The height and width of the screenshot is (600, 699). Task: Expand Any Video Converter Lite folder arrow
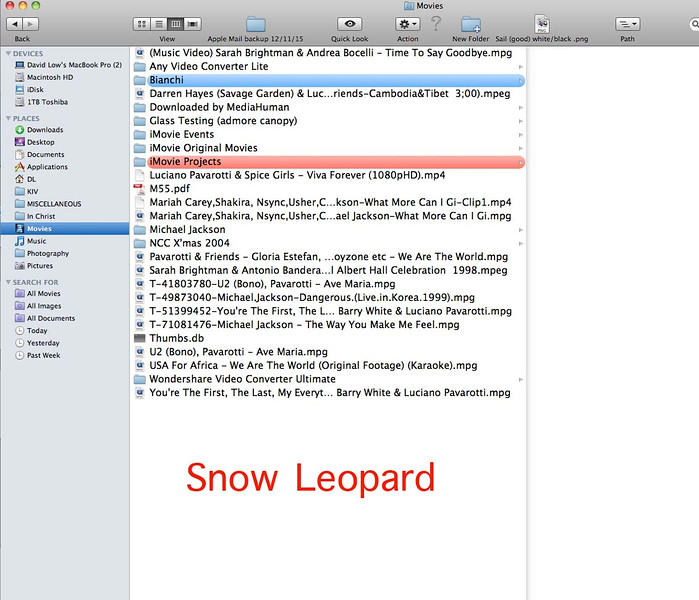coord(520,67)
